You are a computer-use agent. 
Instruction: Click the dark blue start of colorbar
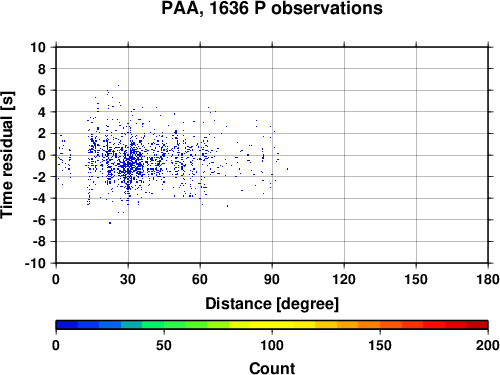point(67,325)
